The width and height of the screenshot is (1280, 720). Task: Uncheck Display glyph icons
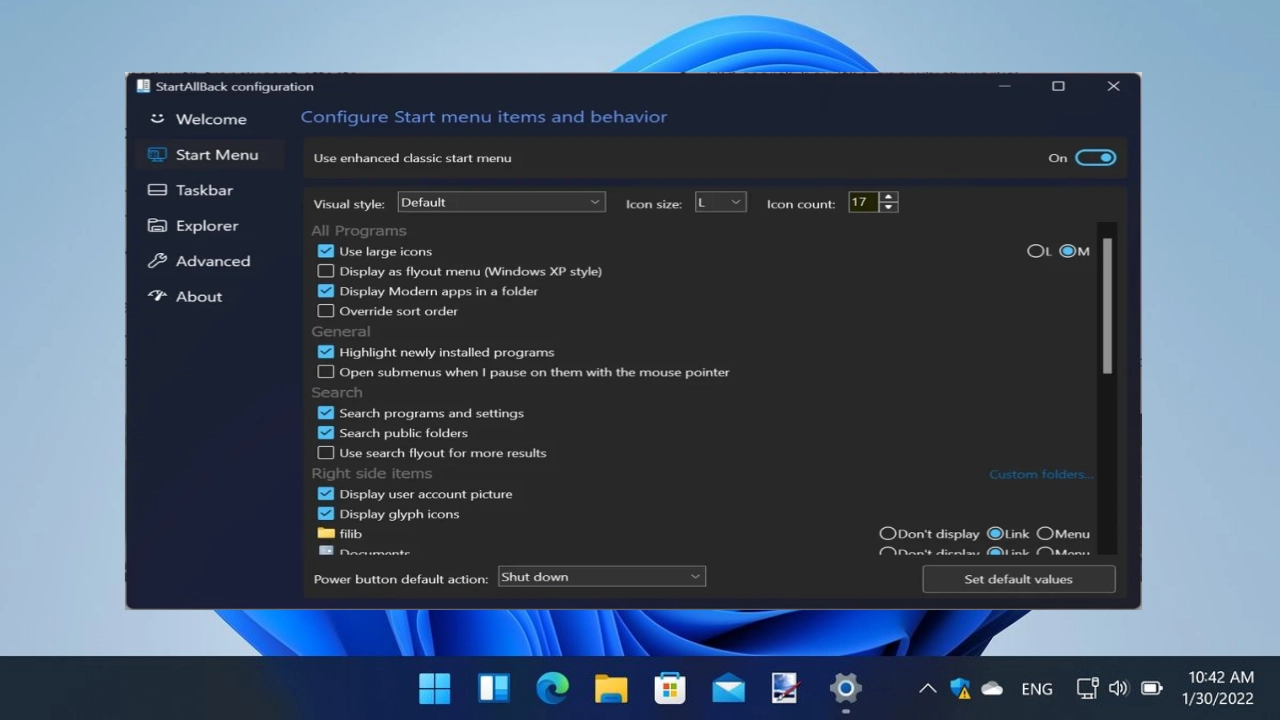326,514
